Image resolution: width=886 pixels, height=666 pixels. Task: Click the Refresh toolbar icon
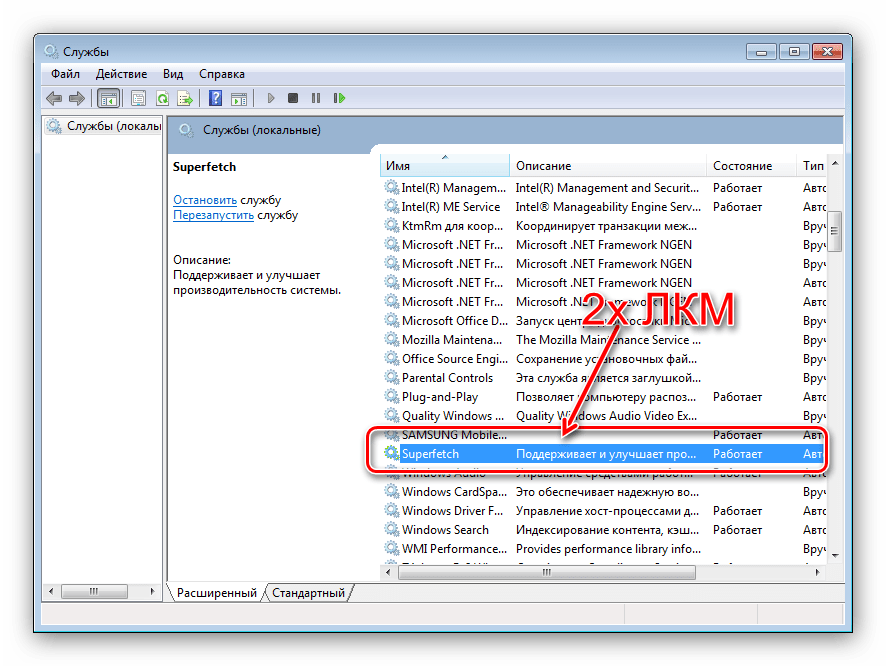(162, 98)
